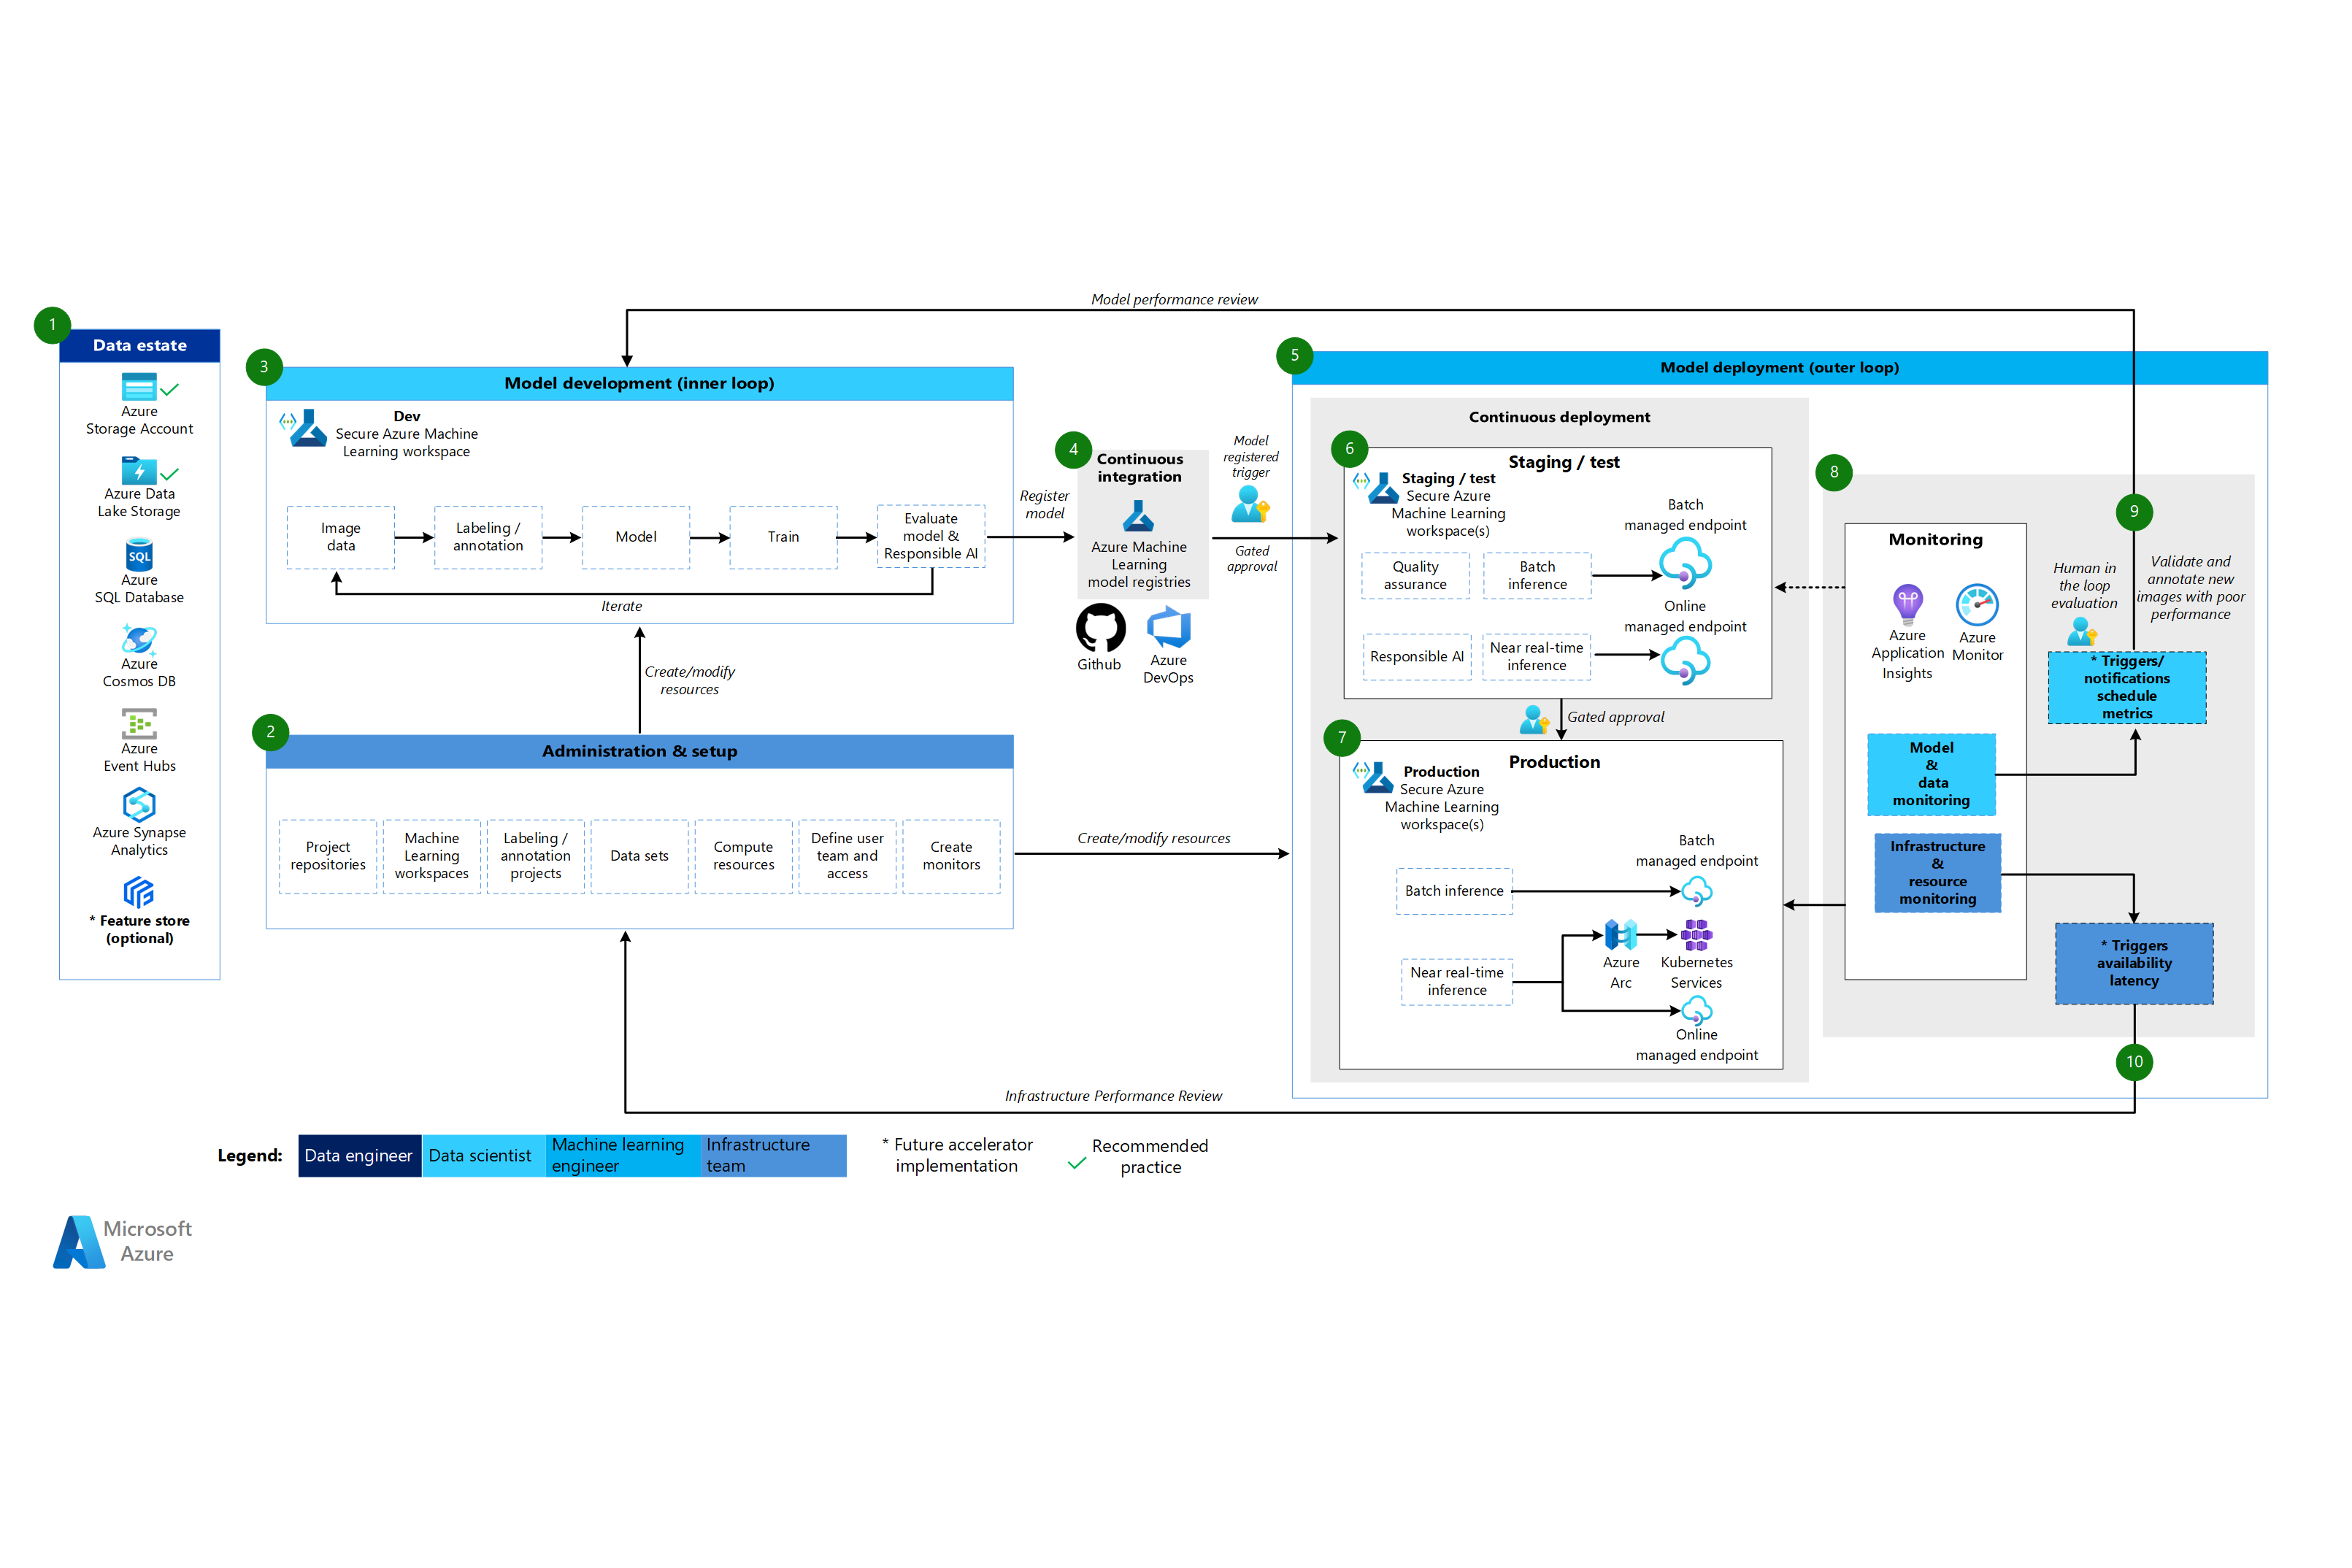Click the Model deployment (outer loop) header
This screenshot has height=1568, width=2352.
1780,367
